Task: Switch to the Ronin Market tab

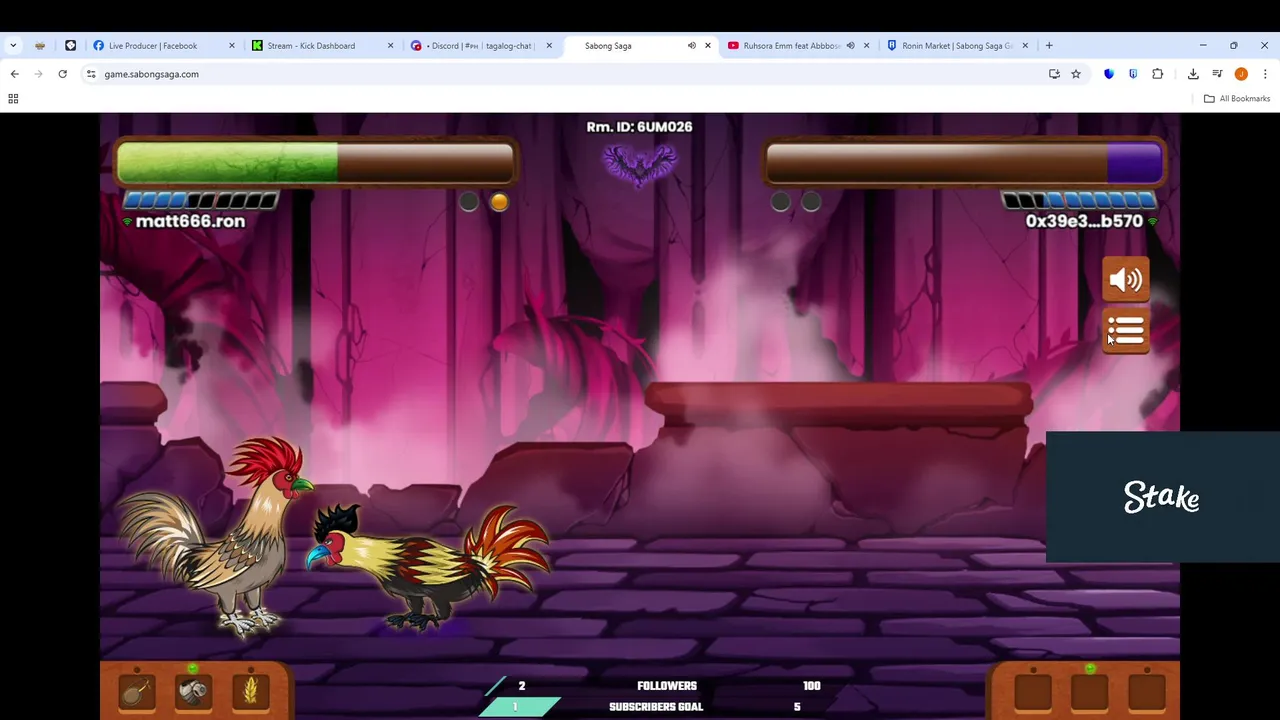Action: 957,45
